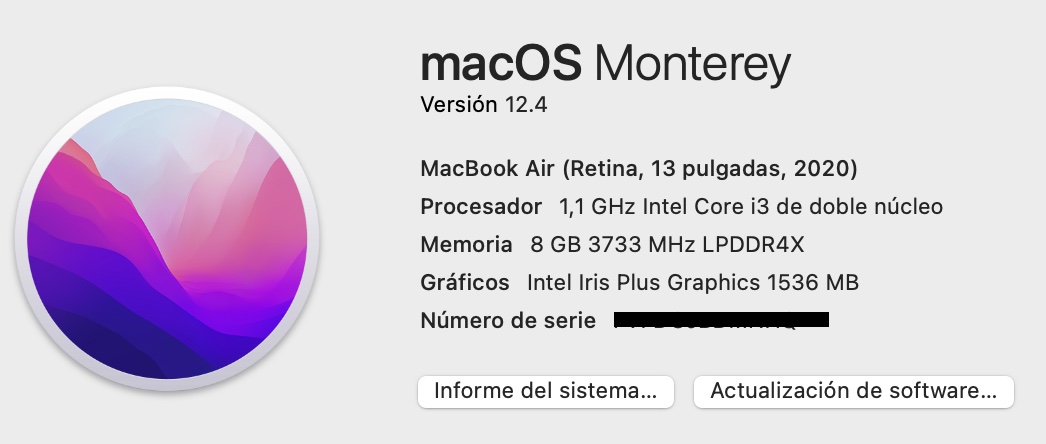Select the Monterey heading word

coord(692,66)
